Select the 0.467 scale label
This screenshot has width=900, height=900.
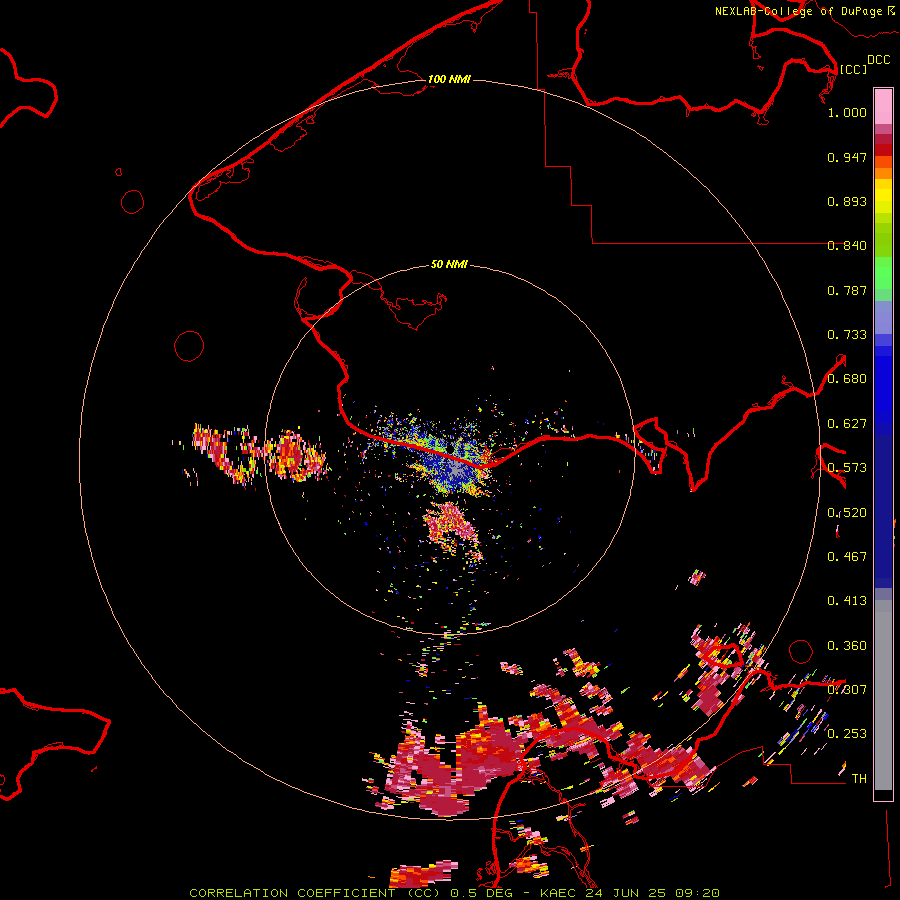[x=847, y=557]
